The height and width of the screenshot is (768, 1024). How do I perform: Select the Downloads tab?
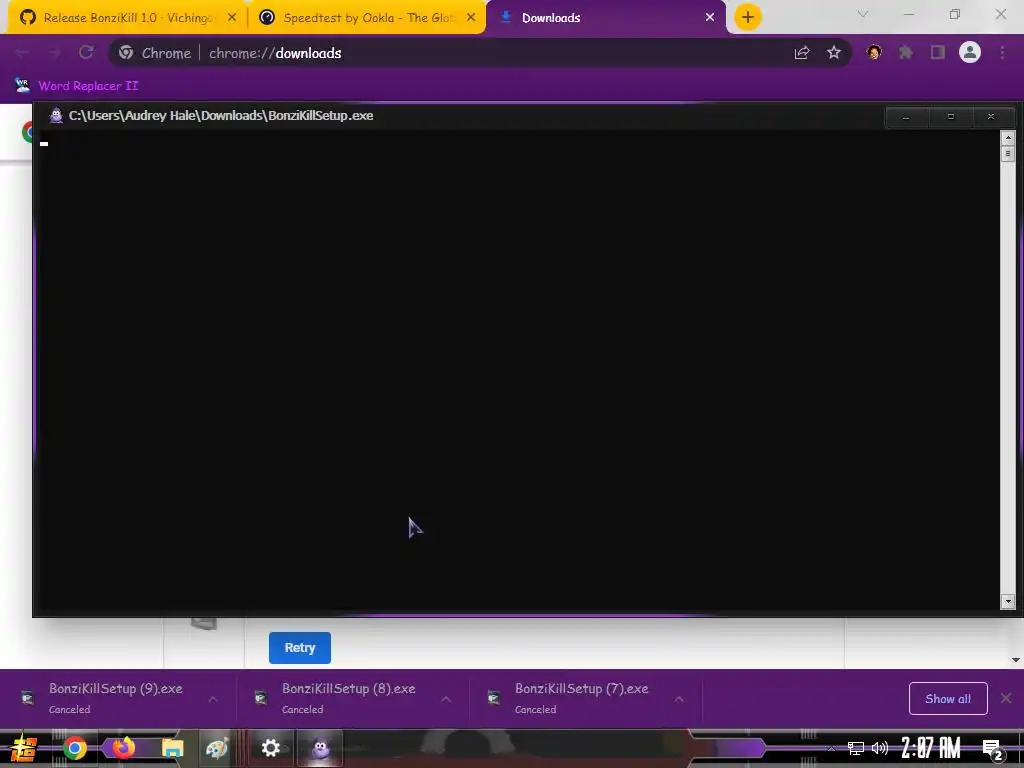(605, 18)
